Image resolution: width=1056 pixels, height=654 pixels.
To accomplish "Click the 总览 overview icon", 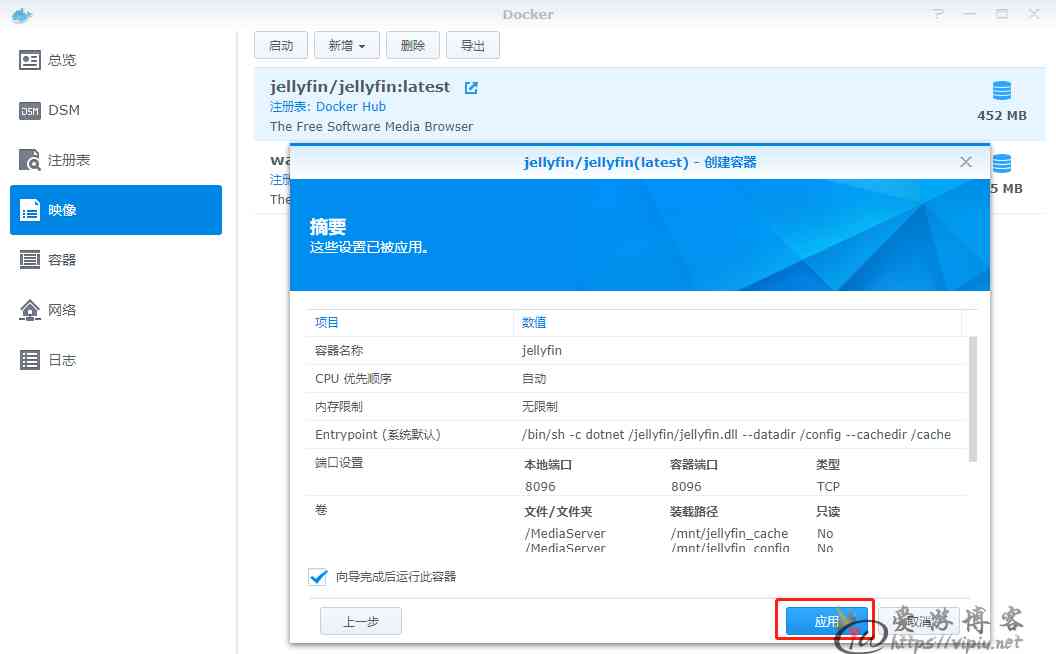I will click(x=30, y=61).
